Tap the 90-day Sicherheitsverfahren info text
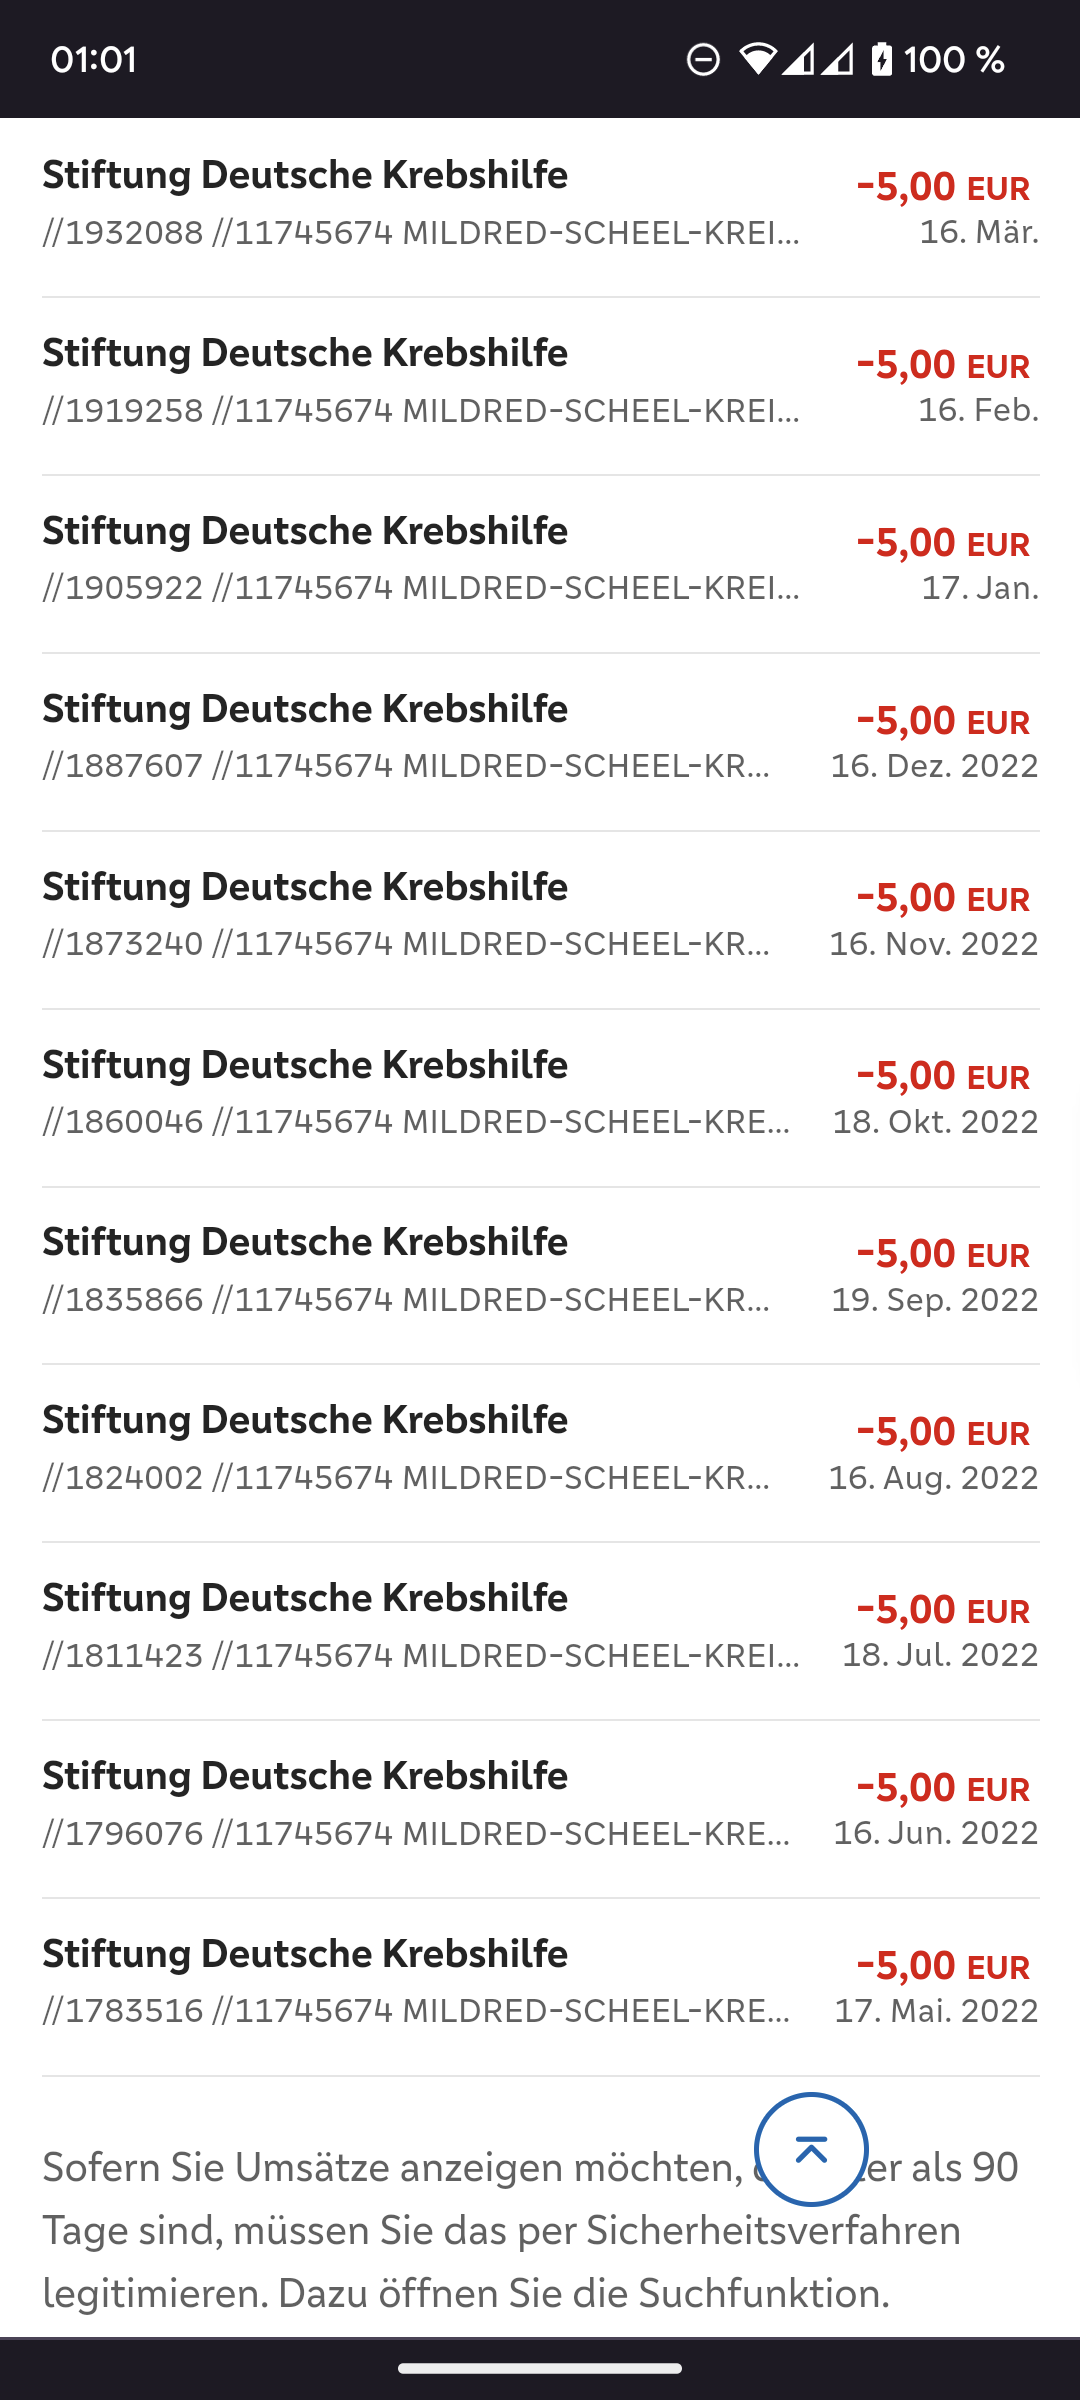The image size is (1080, 2400). pyautogui.click(x=400, y=2230)
